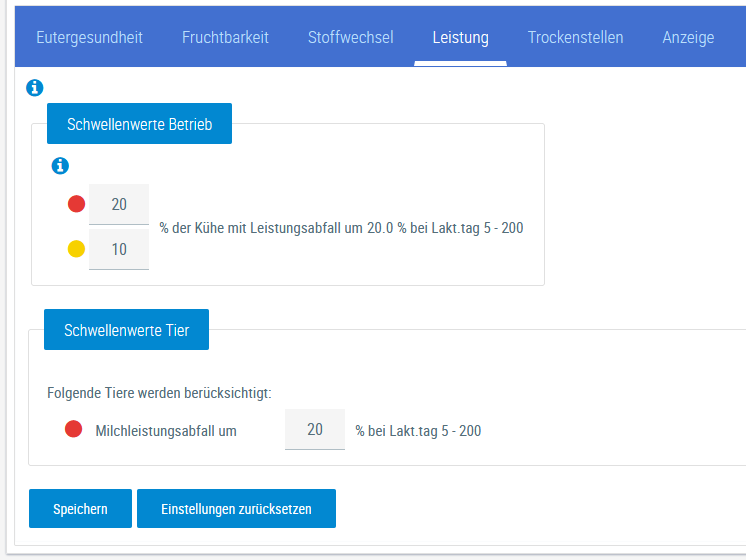The width and height of the screenshot is (746, 560).
Task: Focus the red threshold field in Betrieb
Action: tap(119, 204)
